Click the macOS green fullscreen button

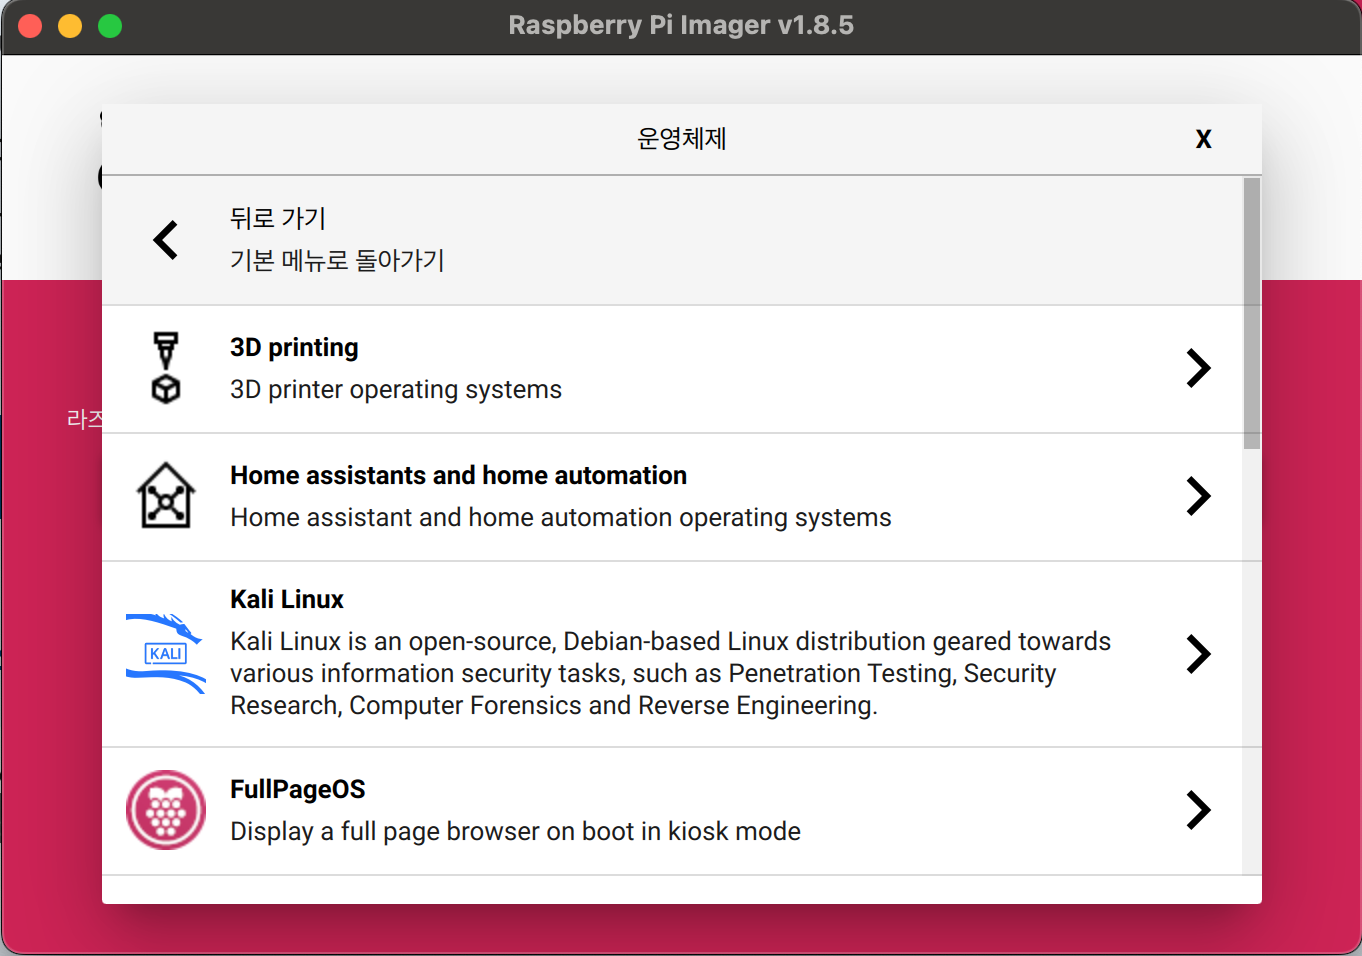[x=110, y=26]
